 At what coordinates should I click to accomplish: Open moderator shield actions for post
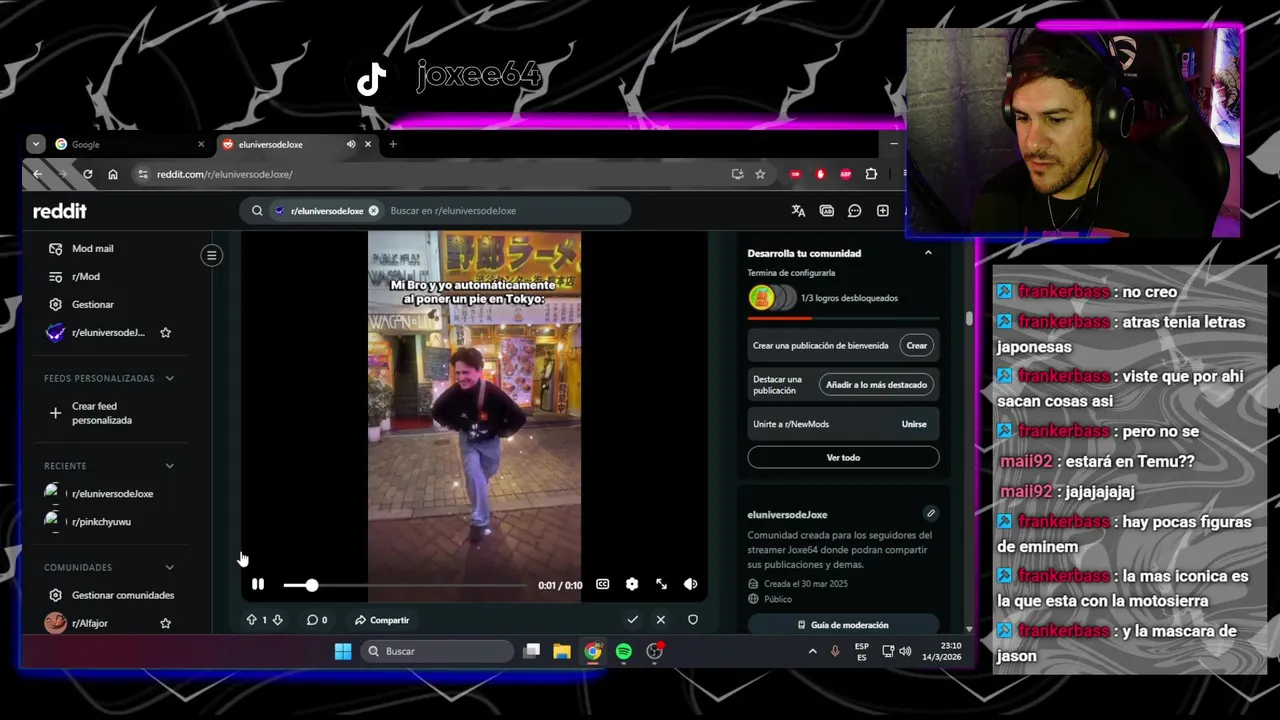tap(692, 620)
